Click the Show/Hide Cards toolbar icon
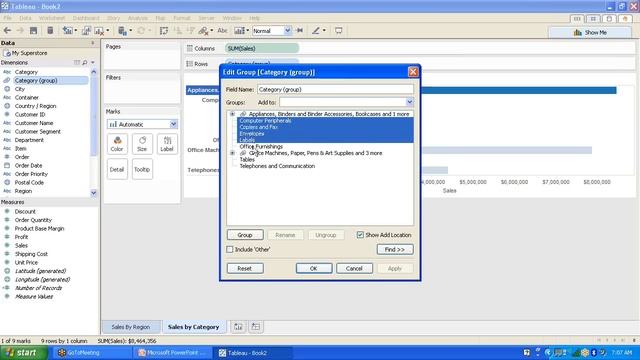640x360 pixels. tap(239, 31)
